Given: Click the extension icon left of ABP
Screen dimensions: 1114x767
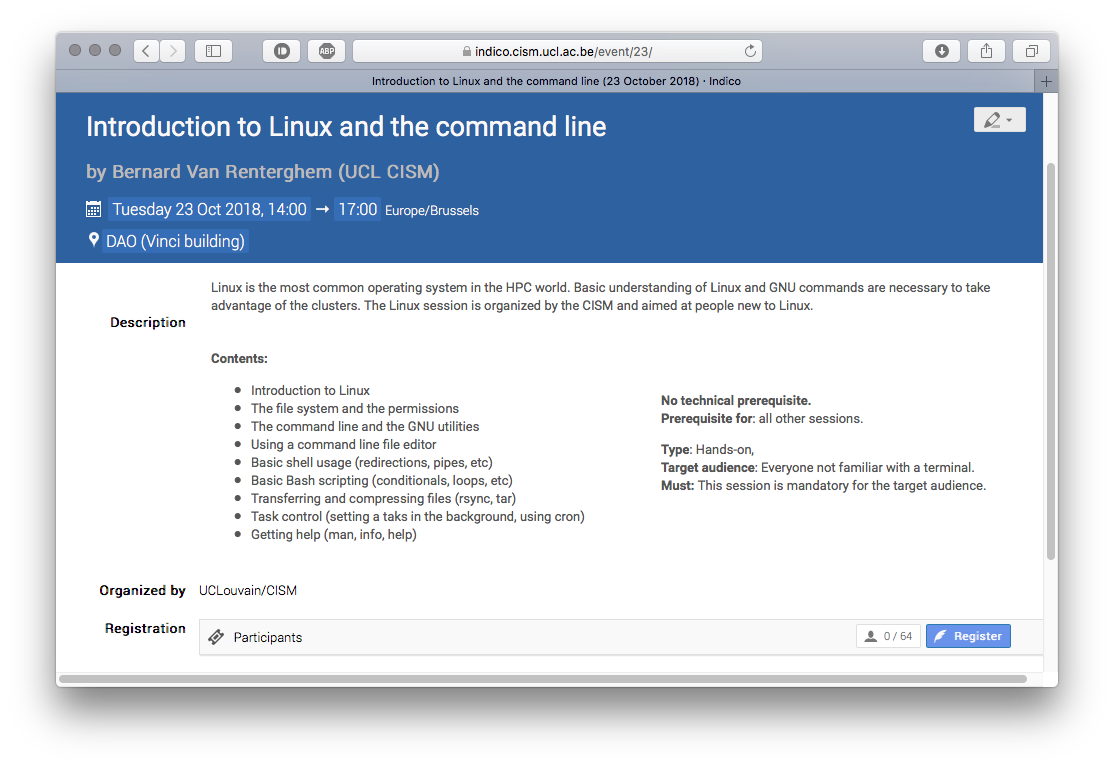Looking at the screenshot, I should (282, 51).
